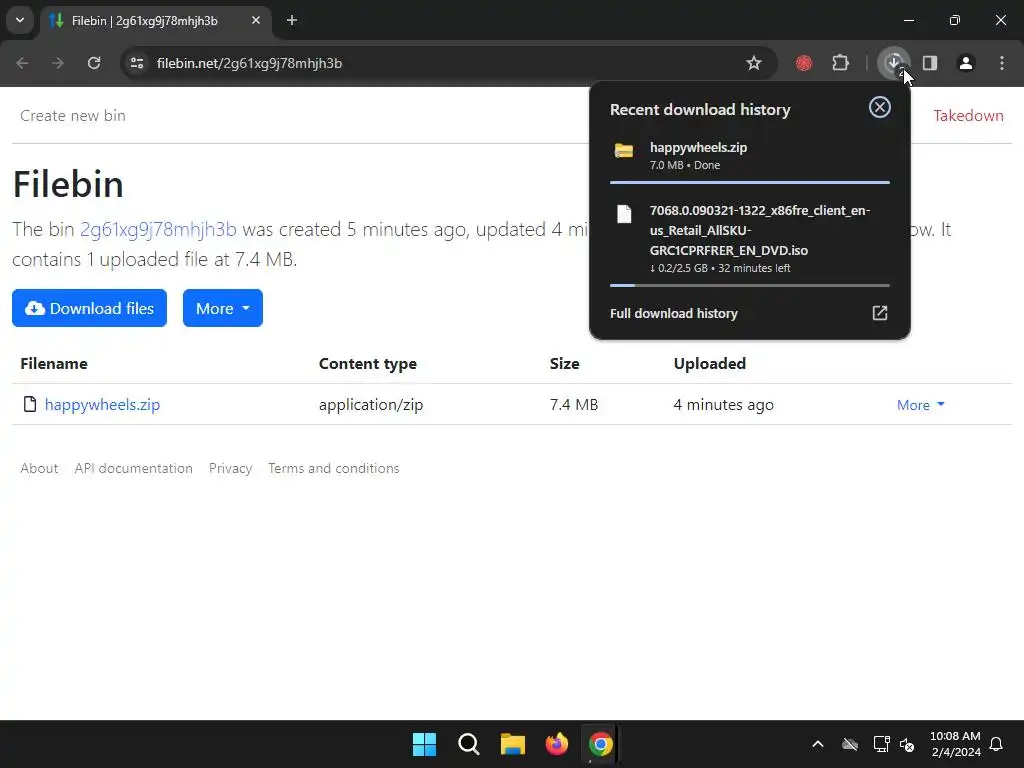Select the 4 minutes ago uploaded cell
The width and height of the screenshot is (1024, 768).
pyautogui.click(x=723, y=405)
